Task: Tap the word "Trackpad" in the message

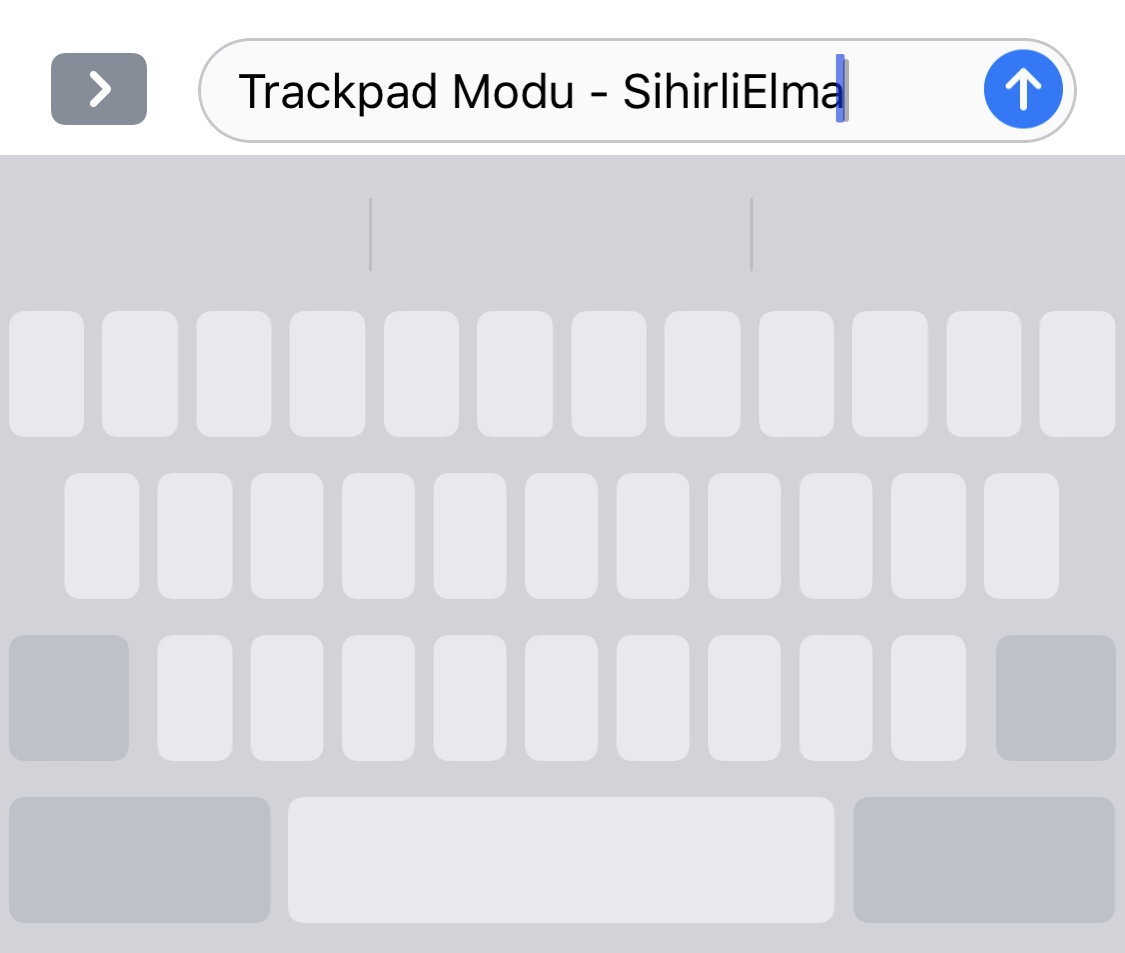Action: click(x=337, y=93)
